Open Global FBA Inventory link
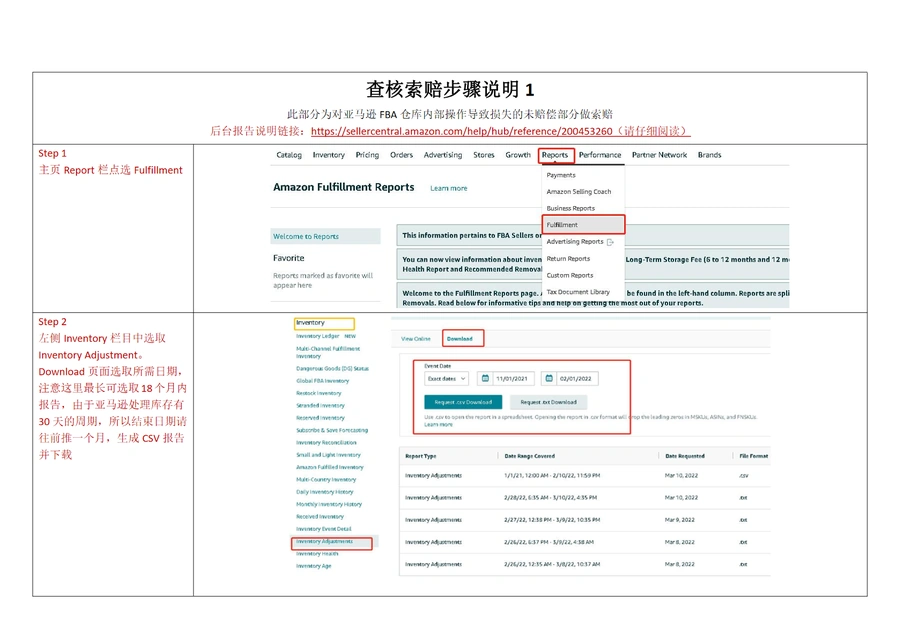900x636 pixels. click(x=323, y=381)
